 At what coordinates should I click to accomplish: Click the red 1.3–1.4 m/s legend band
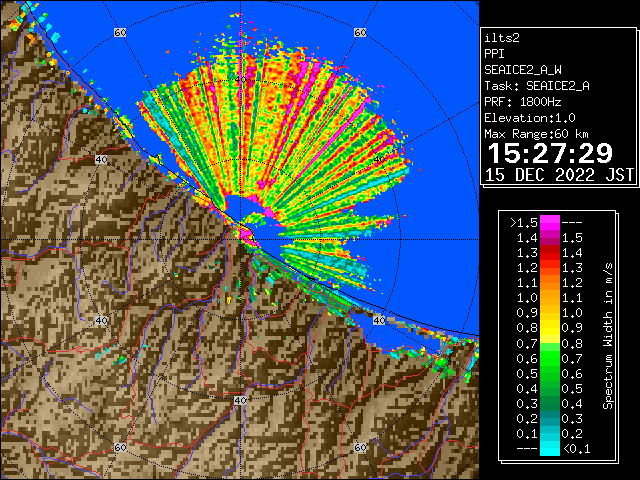tap(550, 253)
